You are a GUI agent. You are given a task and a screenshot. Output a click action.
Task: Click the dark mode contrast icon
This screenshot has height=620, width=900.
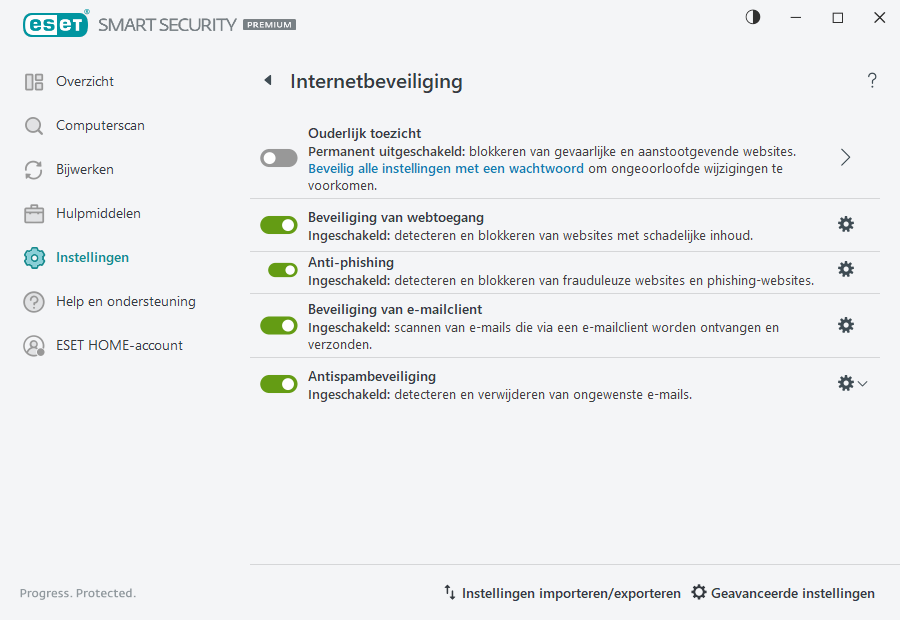[x=752, y=16]
